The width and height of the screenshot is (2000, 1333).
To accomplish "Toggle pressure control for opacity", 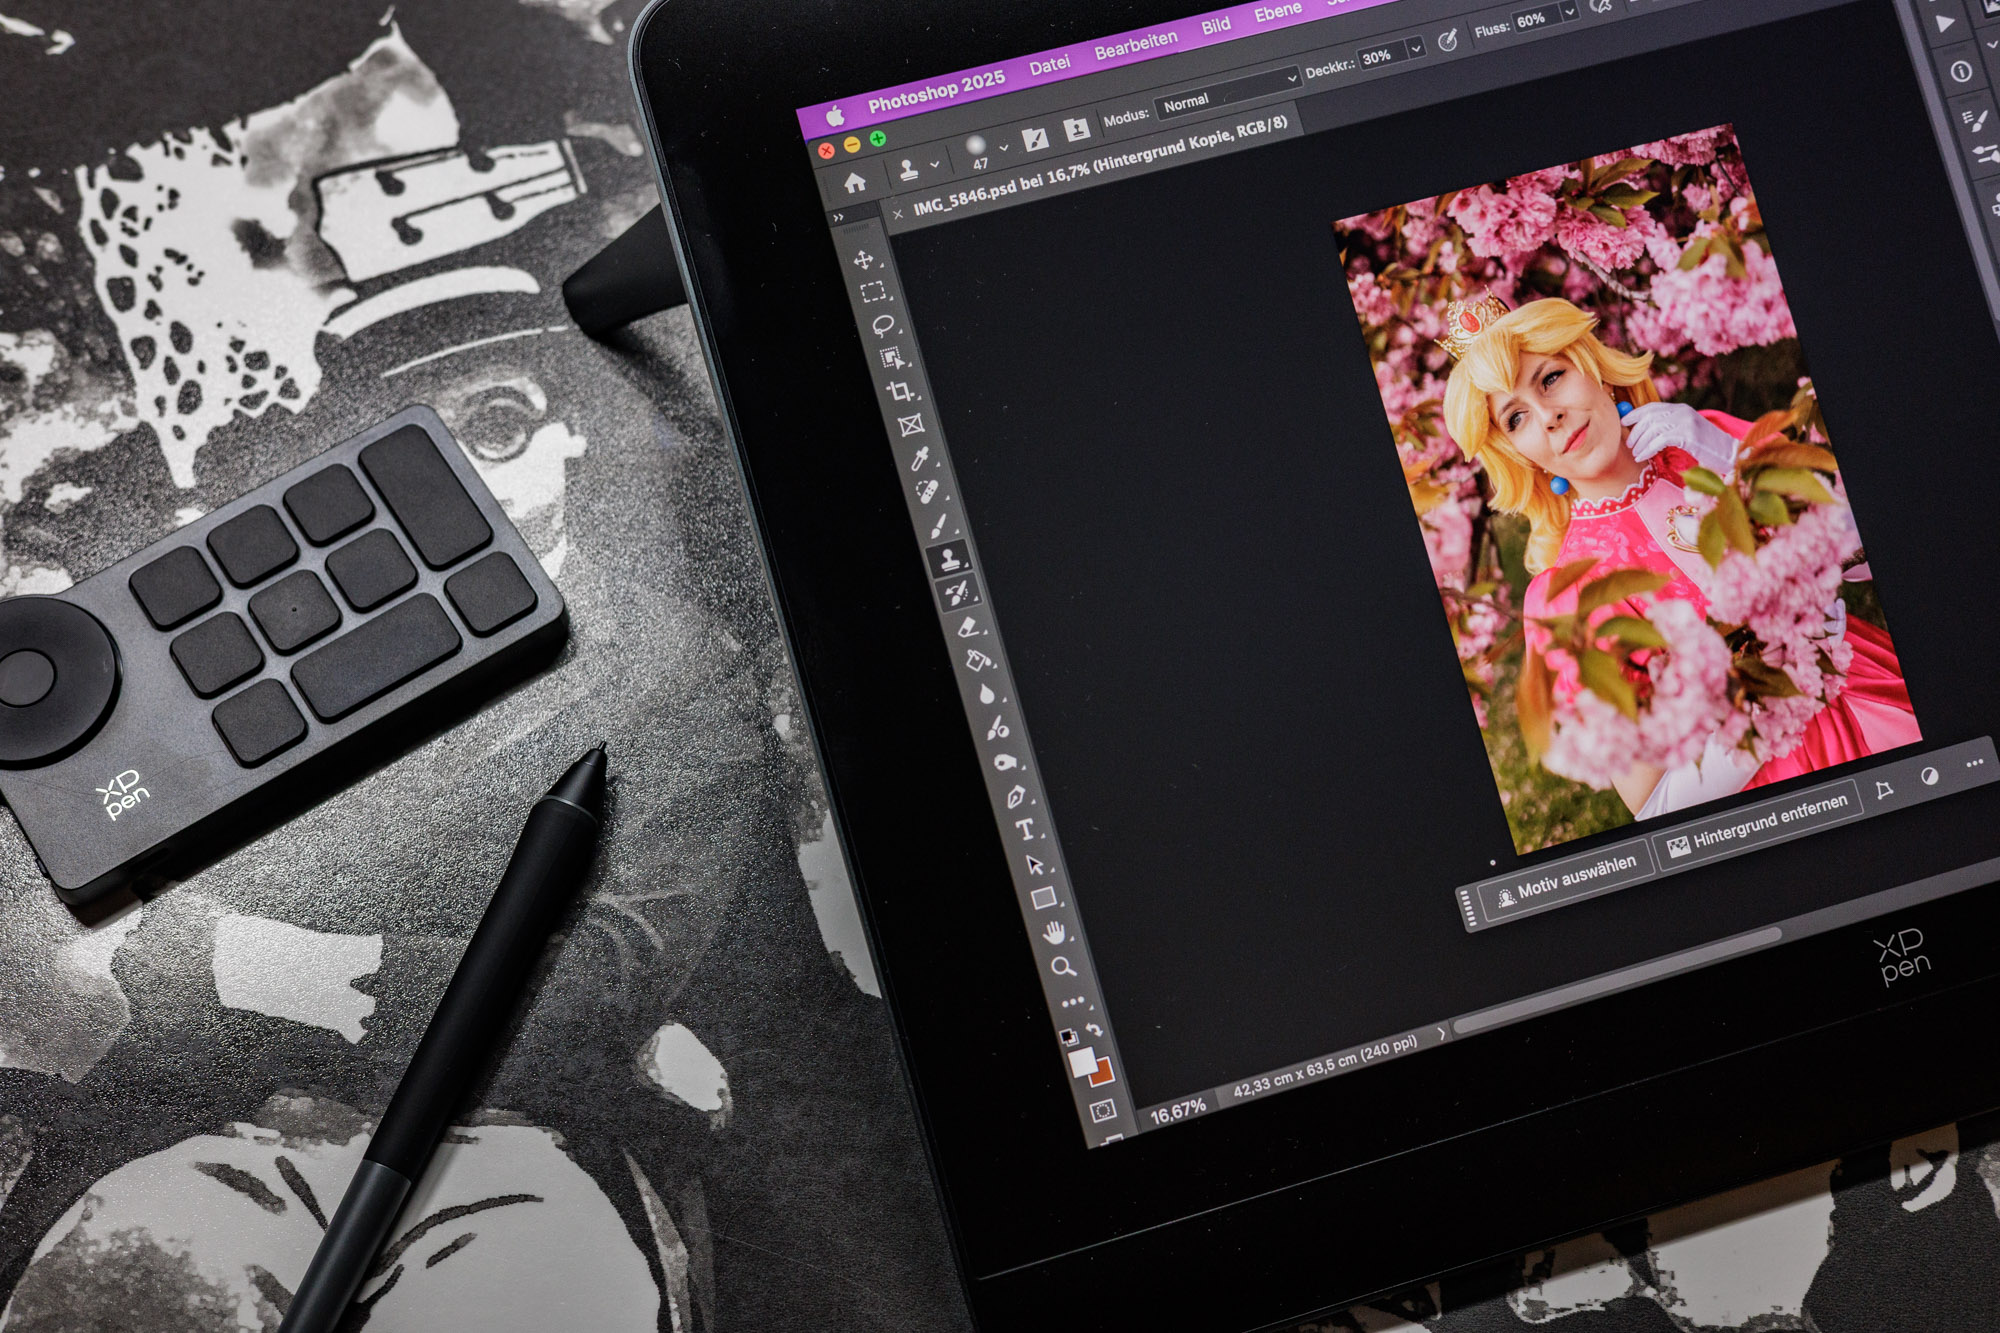I will (1447, 40).
